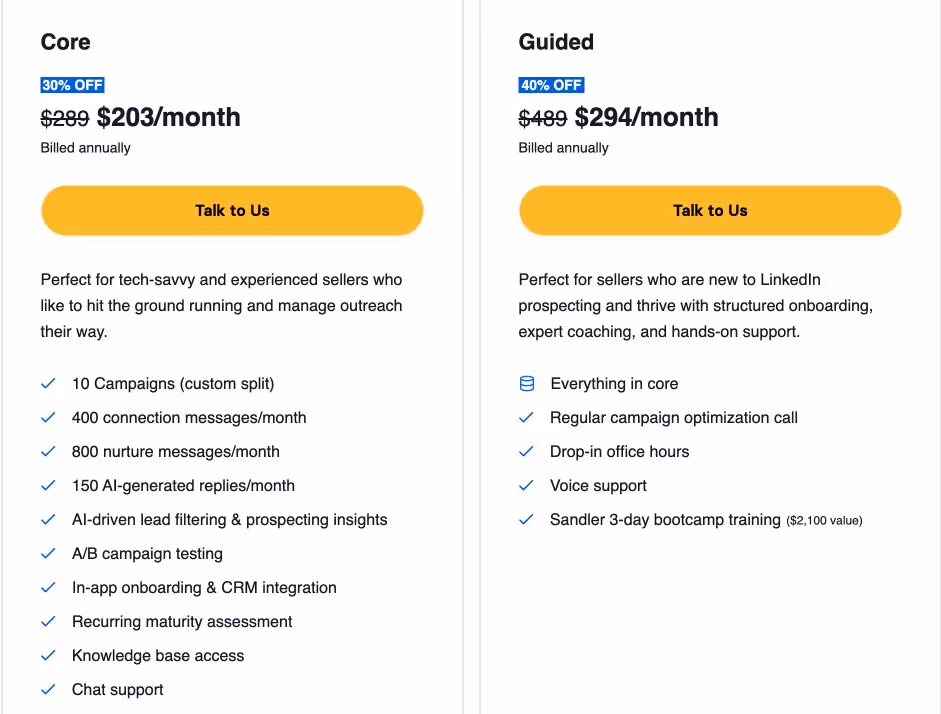
Task: Click checkmark beside 400 connection messages/month
Action: pos(48,418)
